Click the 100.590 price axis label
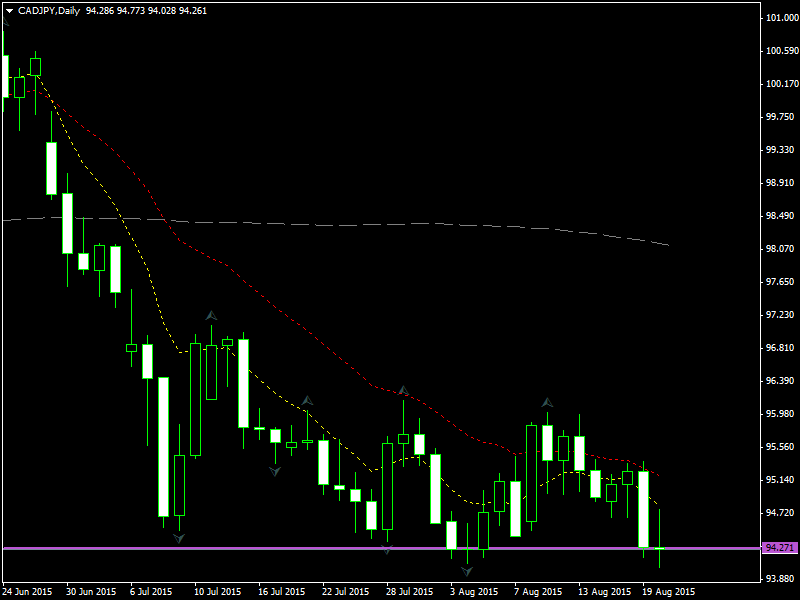800x600 pixels. [782, 51]
